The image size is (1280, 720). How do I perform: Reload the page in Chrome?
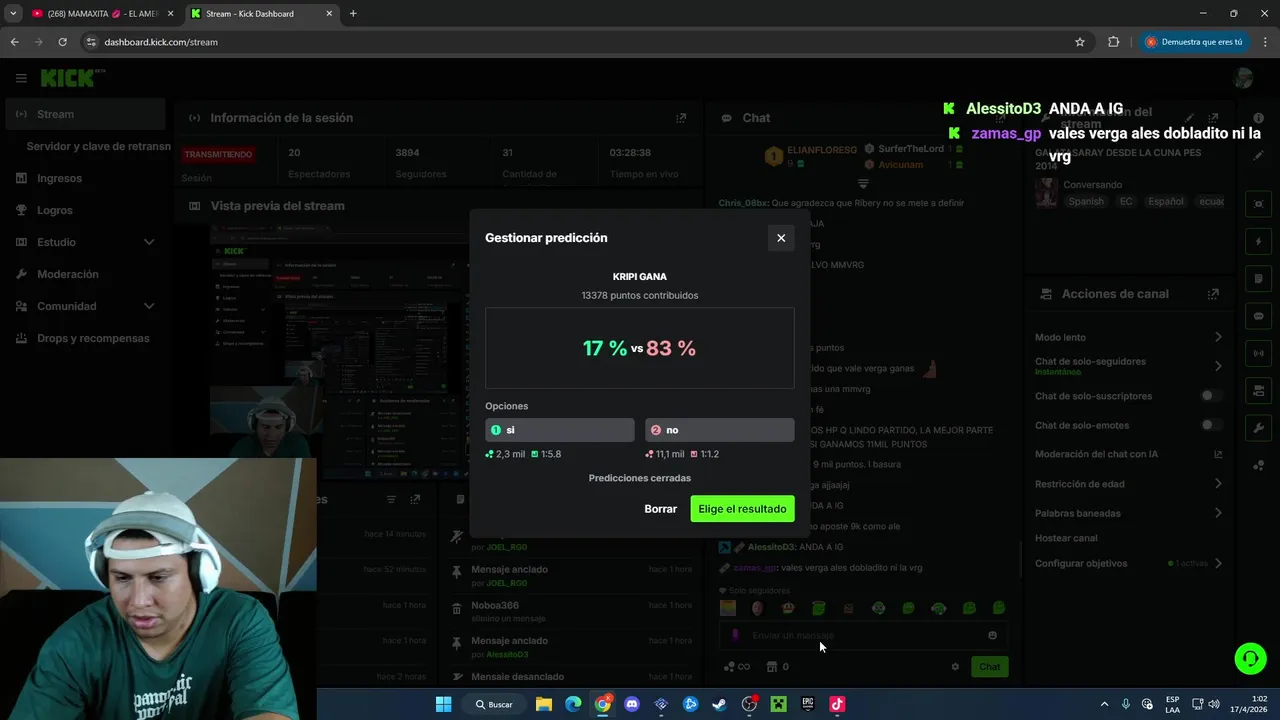pyautogui.click(x=62, y=42)
